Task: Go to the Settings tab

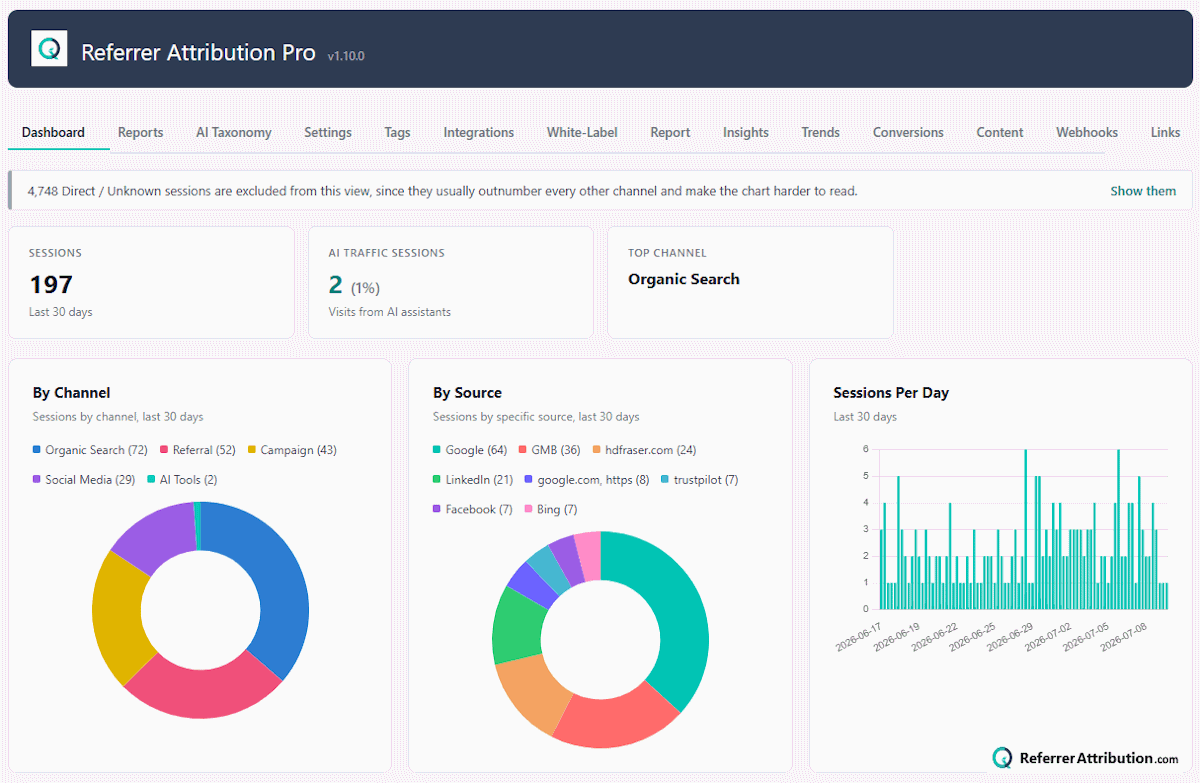Action: tap(328, 132)
